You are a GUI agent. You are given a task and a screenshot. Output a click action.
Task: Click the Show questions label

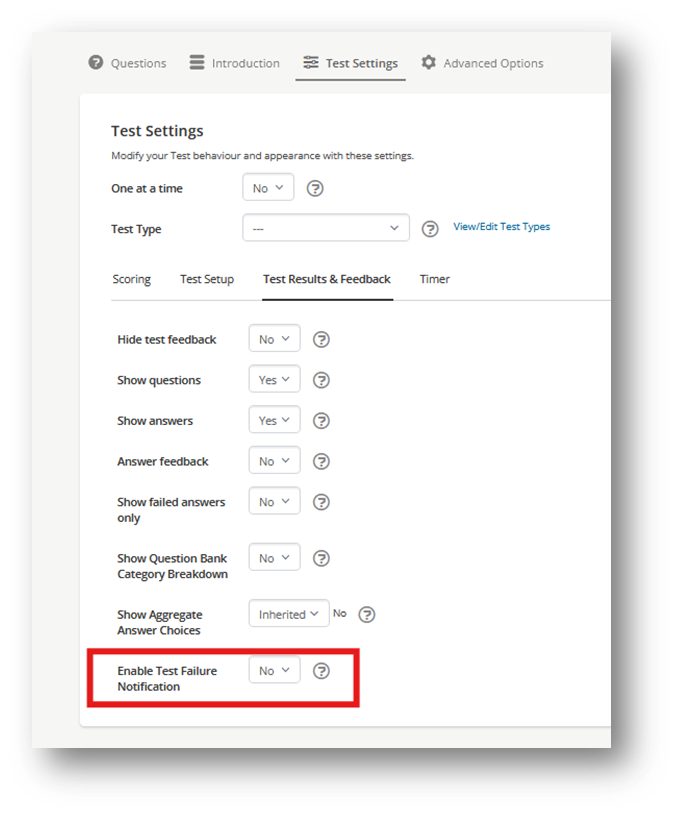point(159,381)
